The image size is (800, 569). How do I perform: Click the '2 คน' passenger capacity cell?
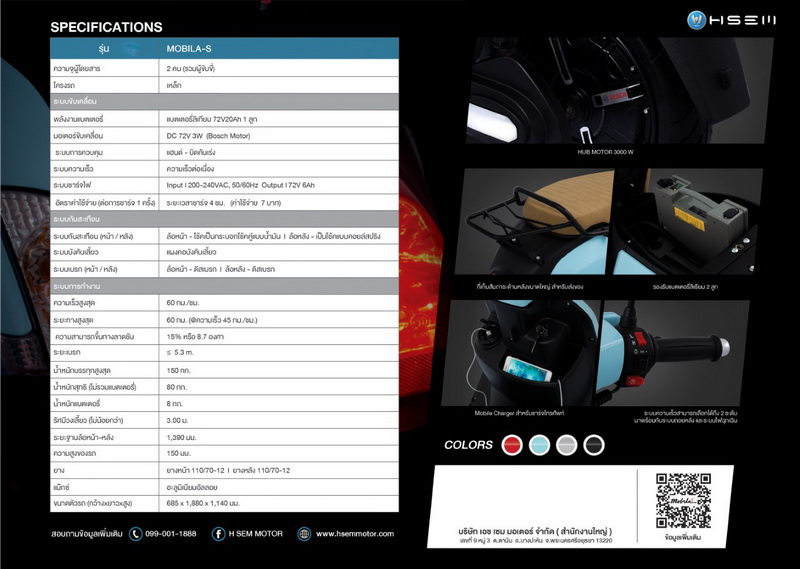(279, 68)
